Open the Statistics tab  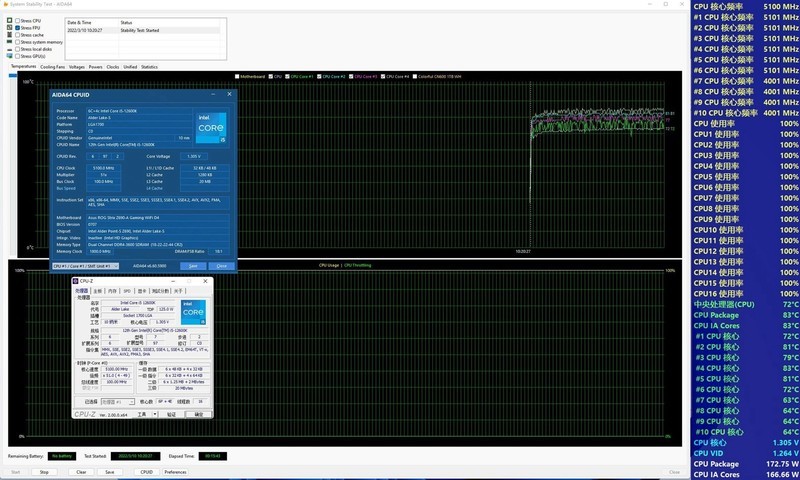[149, 66]
